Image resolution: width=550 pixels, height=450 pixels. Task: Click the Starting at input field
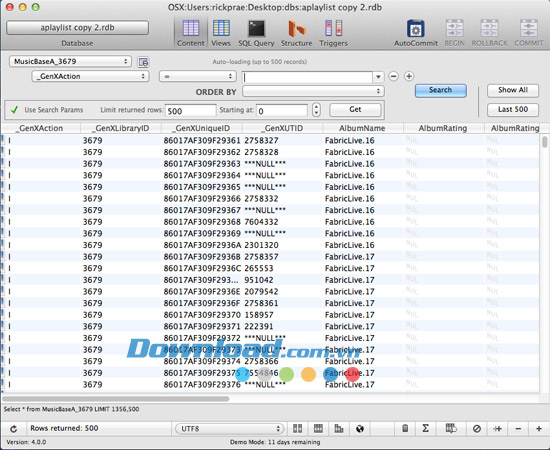tap(282, 111)
